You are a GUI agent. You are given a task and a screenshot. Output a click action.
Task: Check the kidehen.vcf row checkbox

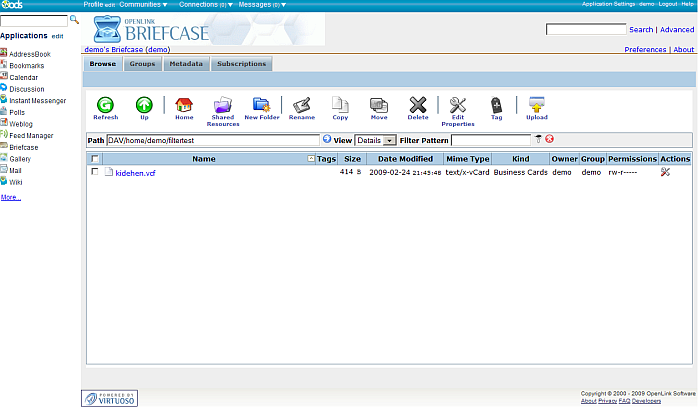coord(95,172)
